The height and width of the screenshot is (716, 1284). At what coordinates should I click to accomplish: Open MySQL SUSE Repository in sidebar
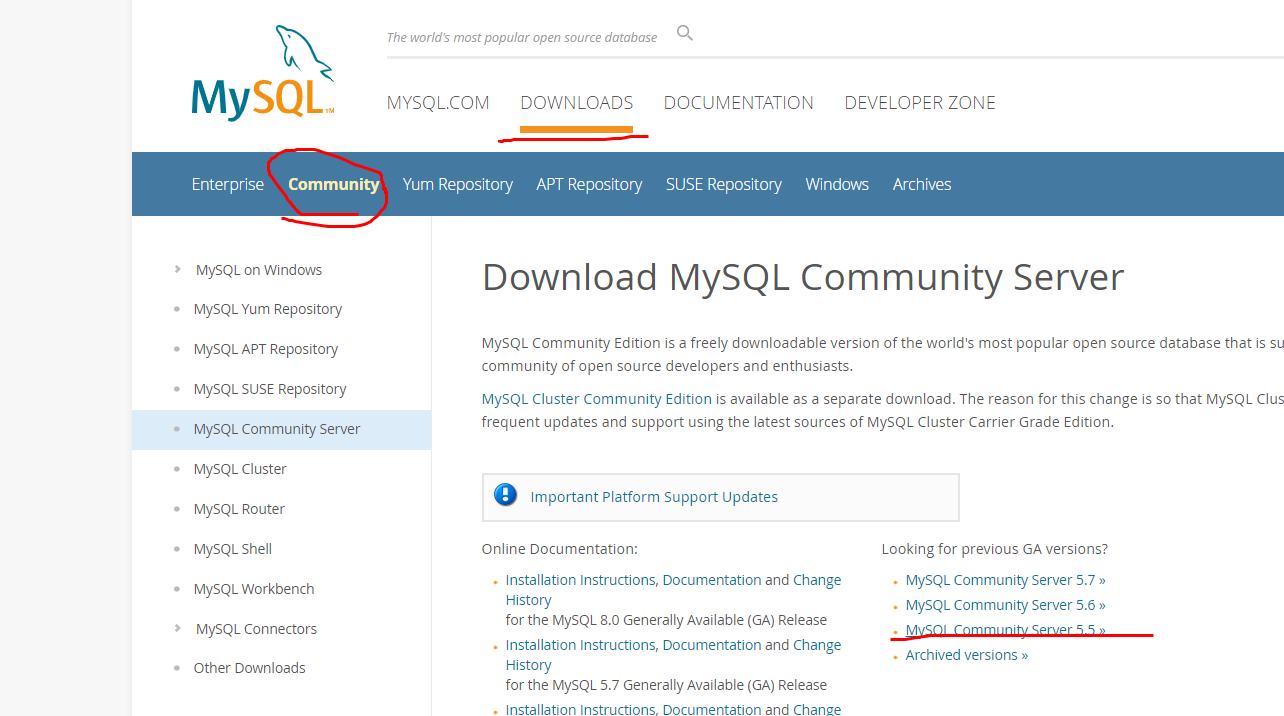270,389
